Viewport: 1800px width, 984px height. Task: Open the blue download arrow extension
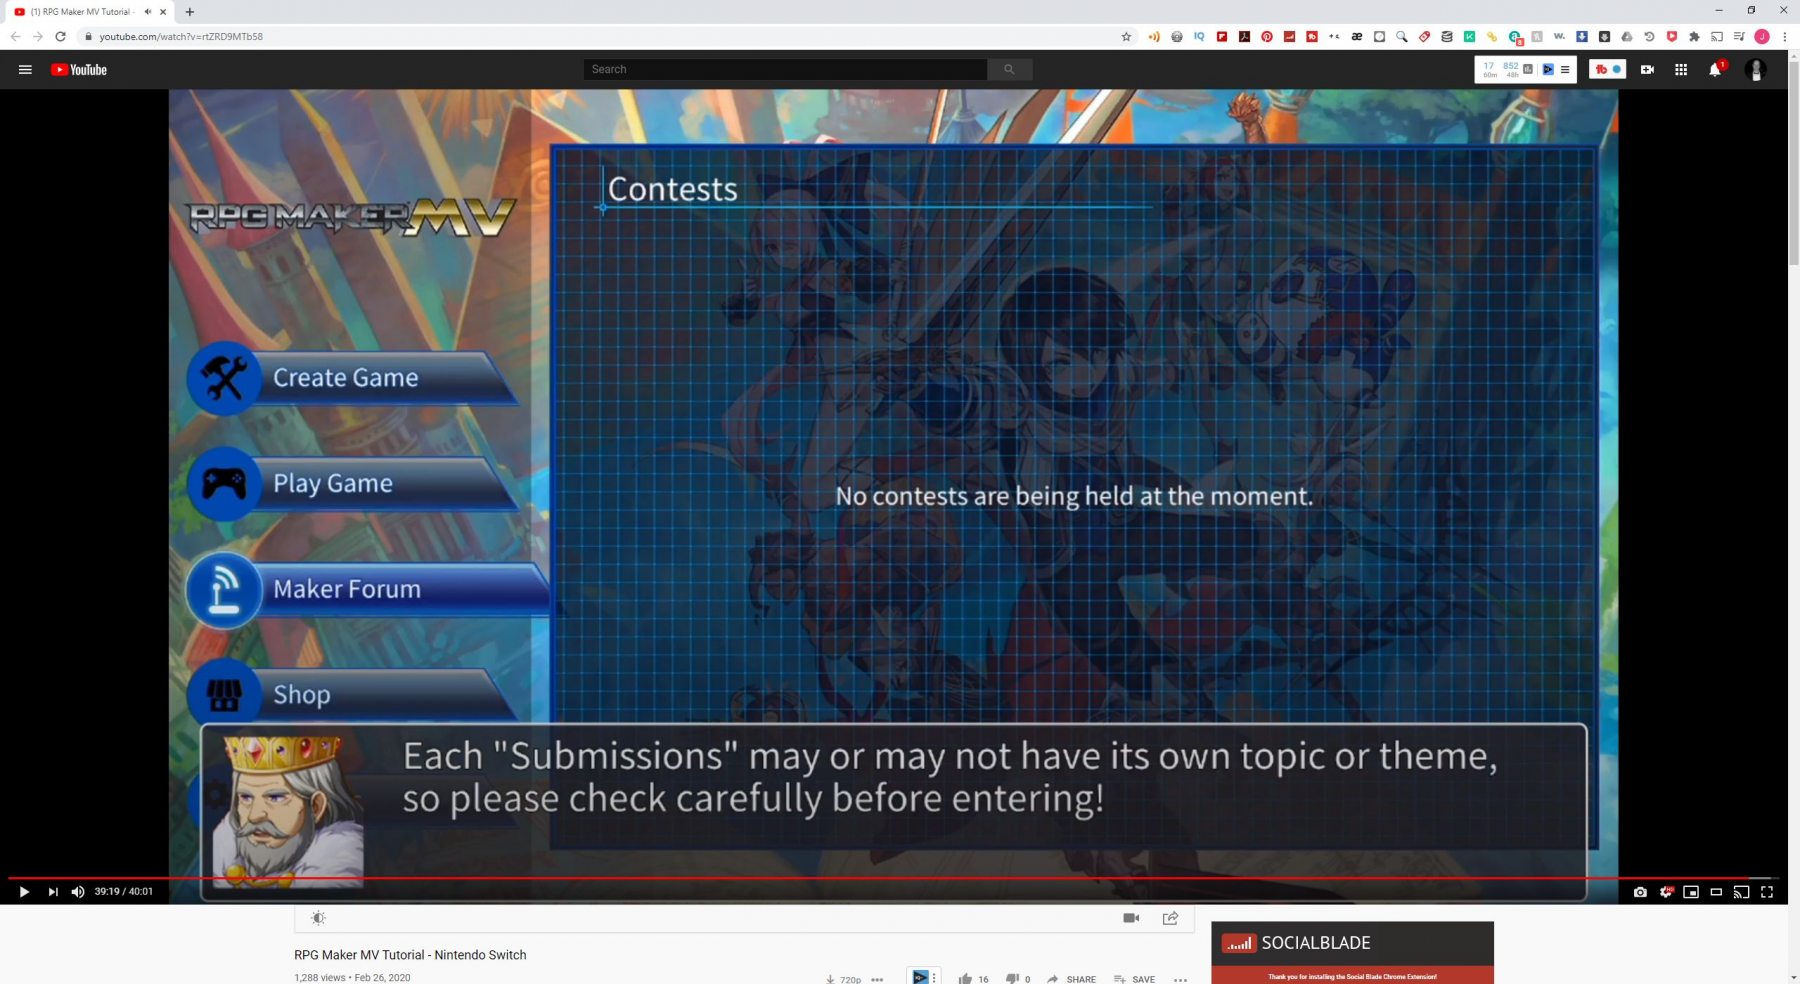coord(1582,36)
